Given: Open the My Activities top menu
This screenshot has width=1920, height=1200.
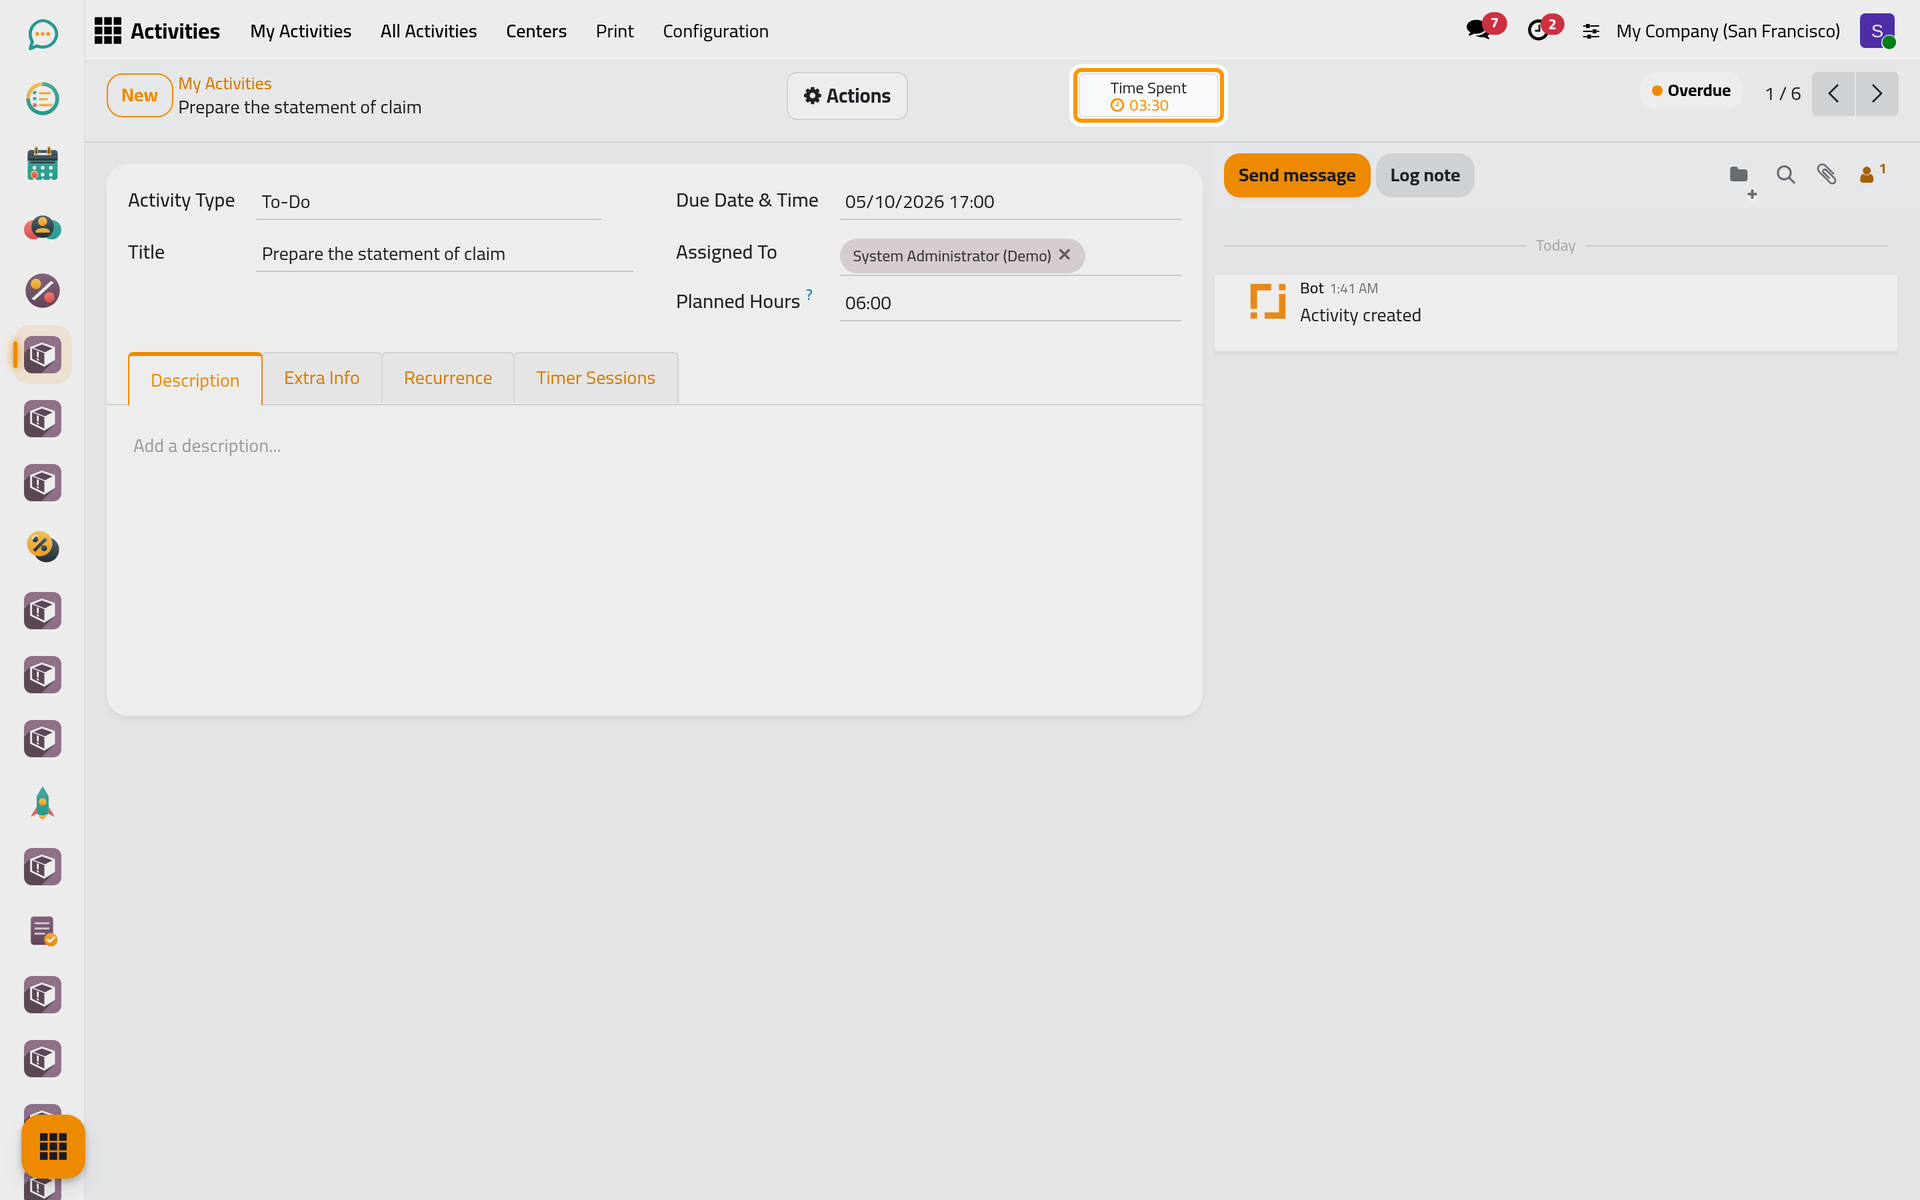Looking at the screenshot, I should (x=301, y=31).
